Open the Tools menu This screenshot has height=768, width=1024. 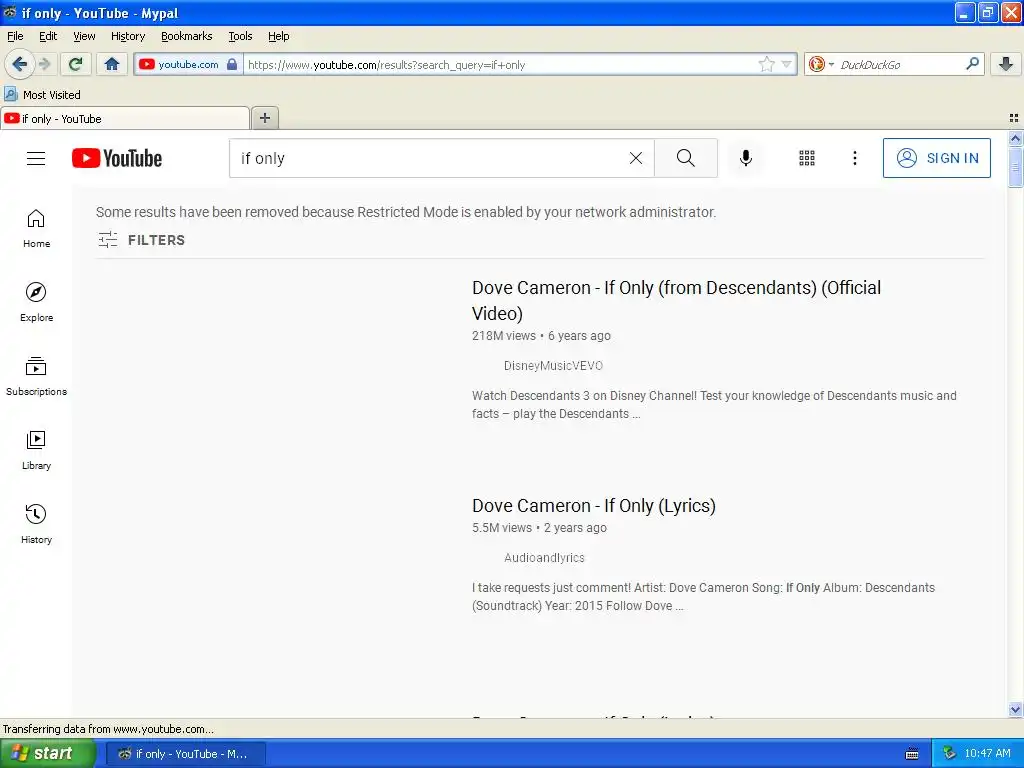click(240, 36)
